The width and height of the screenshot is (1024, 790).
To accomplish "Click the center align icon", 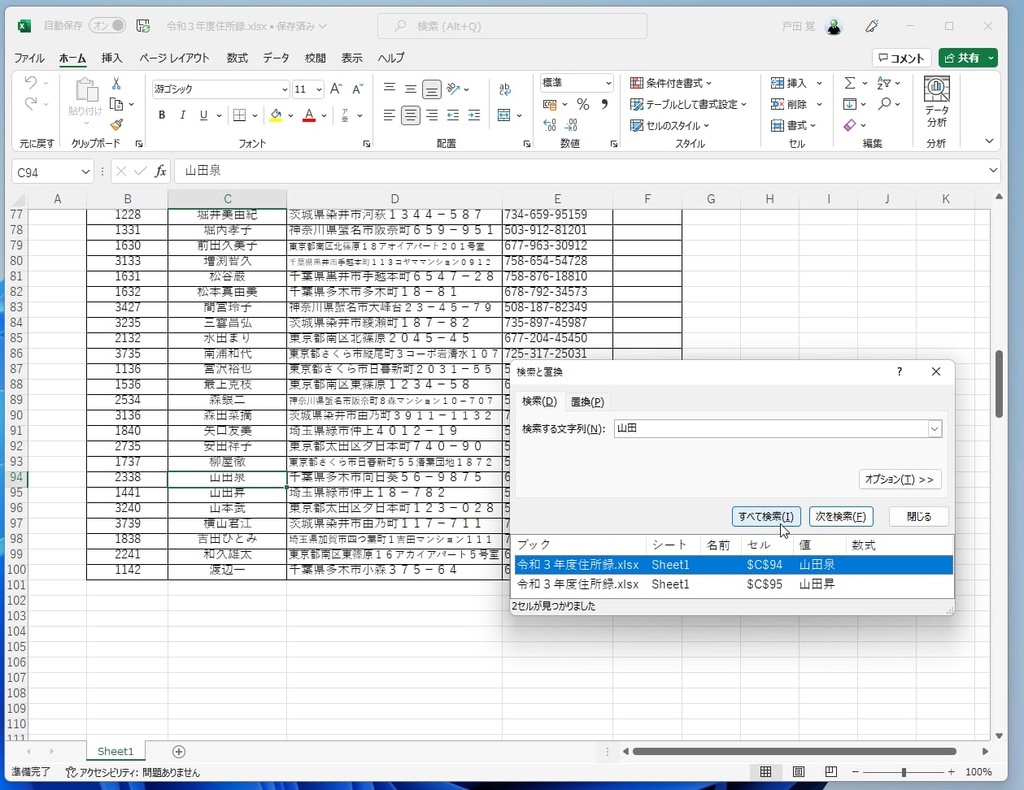I will pyautogui.click(x=411, y=116).
